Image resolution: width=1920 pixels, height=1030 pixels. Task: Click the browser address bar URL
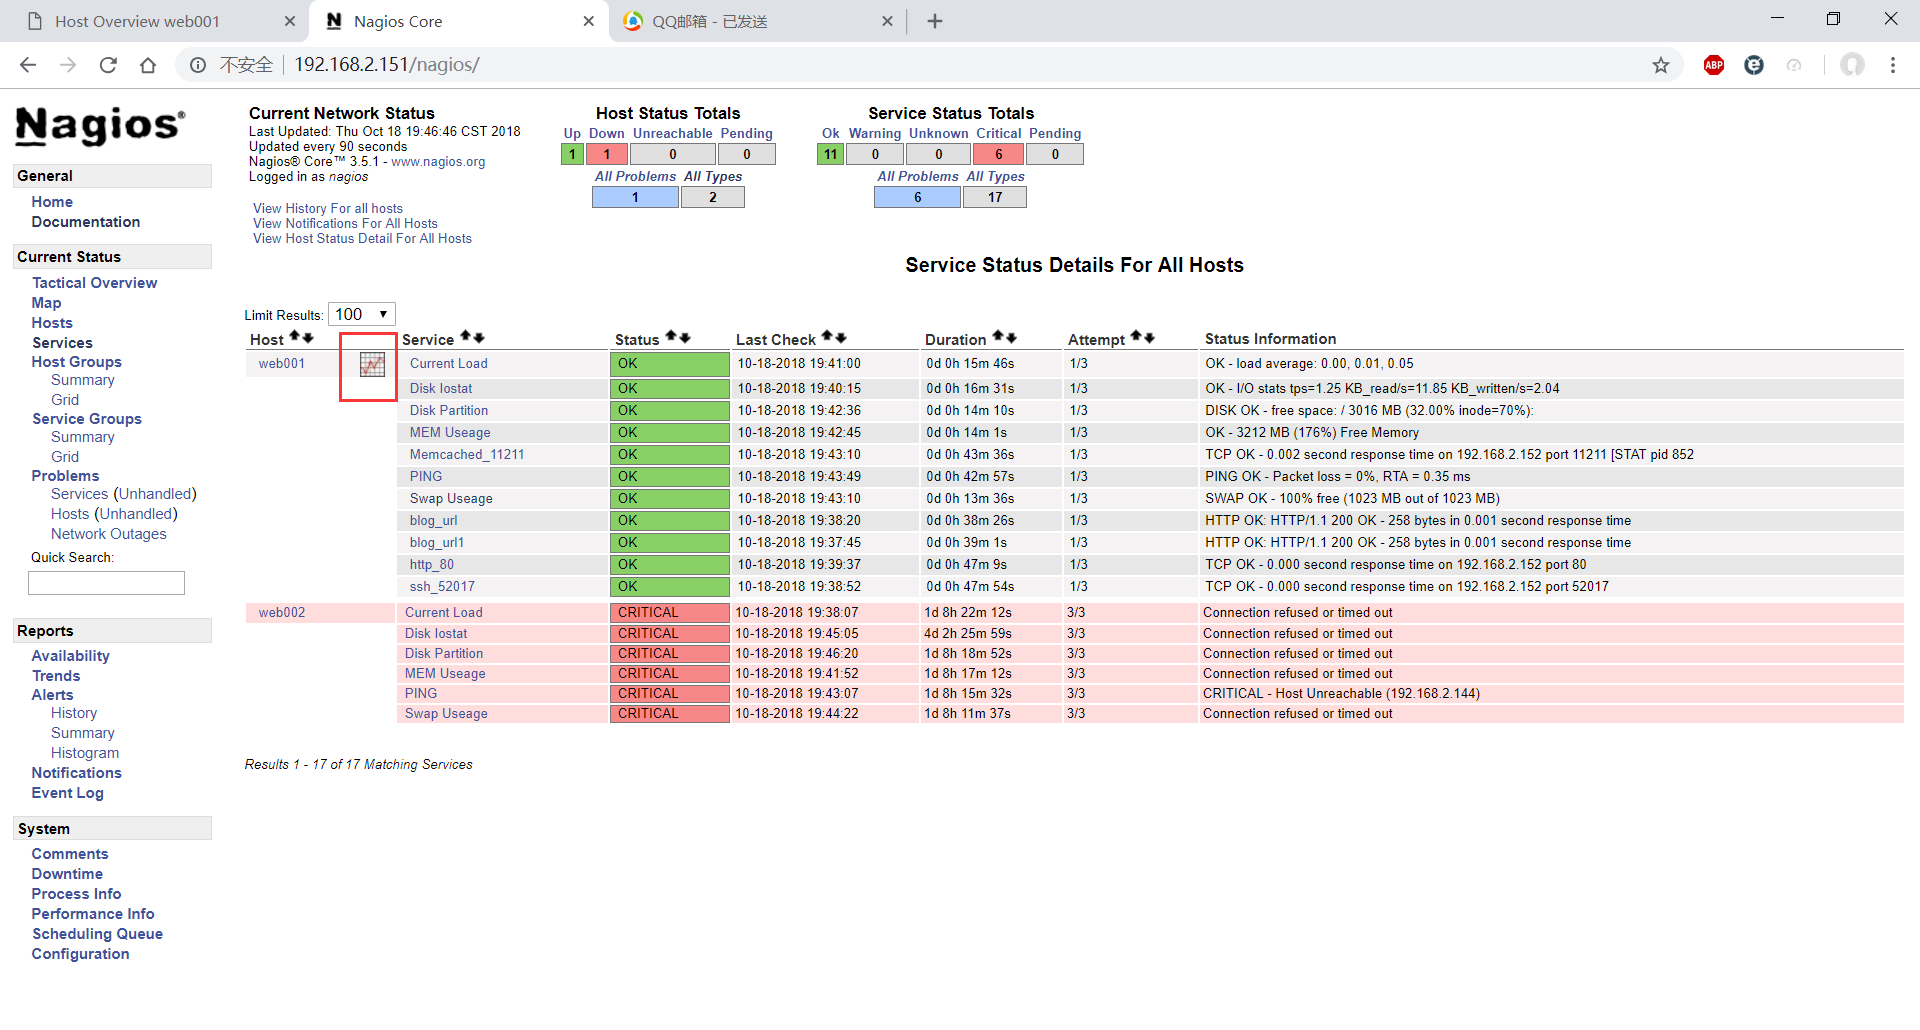click(x=387, y=65)
